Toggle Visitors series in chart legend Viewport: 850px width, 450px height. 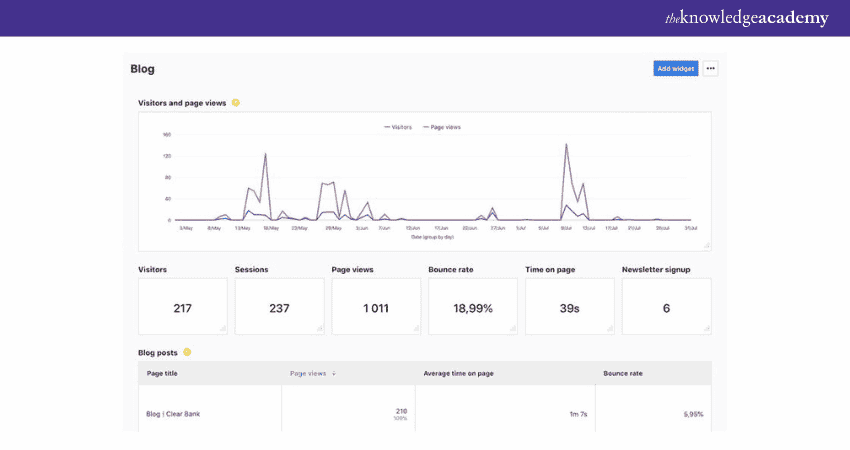(396, 127)
